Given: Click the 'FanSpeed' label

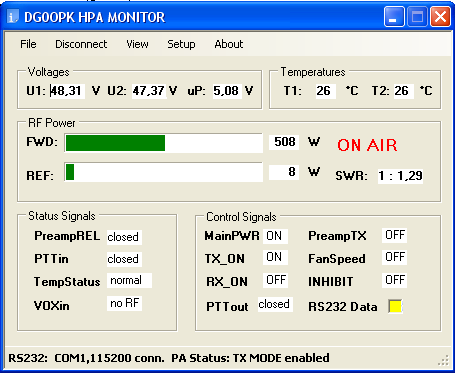Looking at the screenshot, I should (337, 259).
